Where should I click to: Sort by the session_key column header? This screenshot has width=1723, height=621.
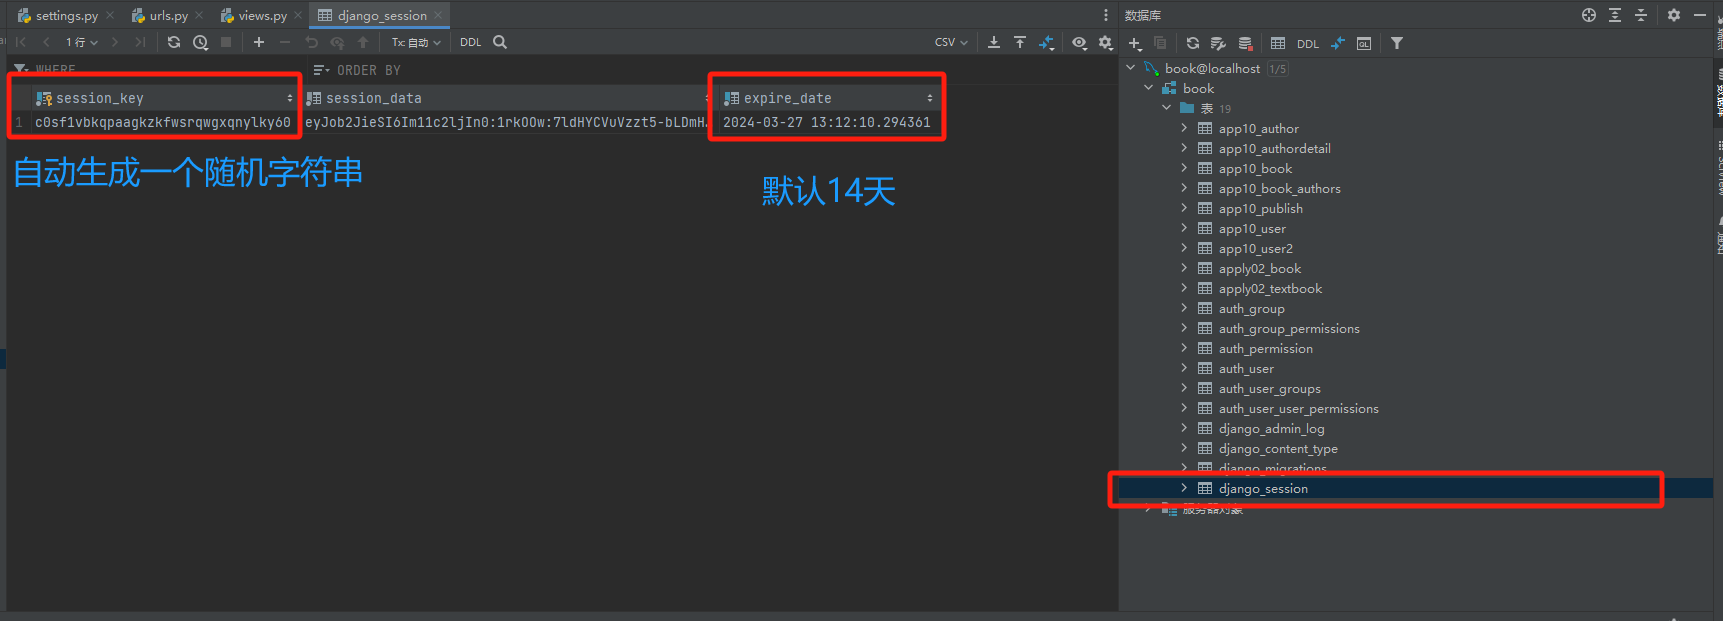pyautogui.click(x=164, y=98)
